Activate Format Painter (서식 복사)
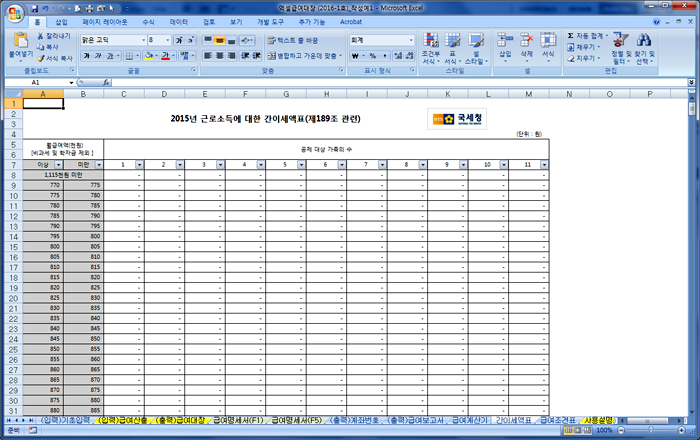The height and width of the screenshot is (440, 700). pyautogui.click(x=55, y=58)
